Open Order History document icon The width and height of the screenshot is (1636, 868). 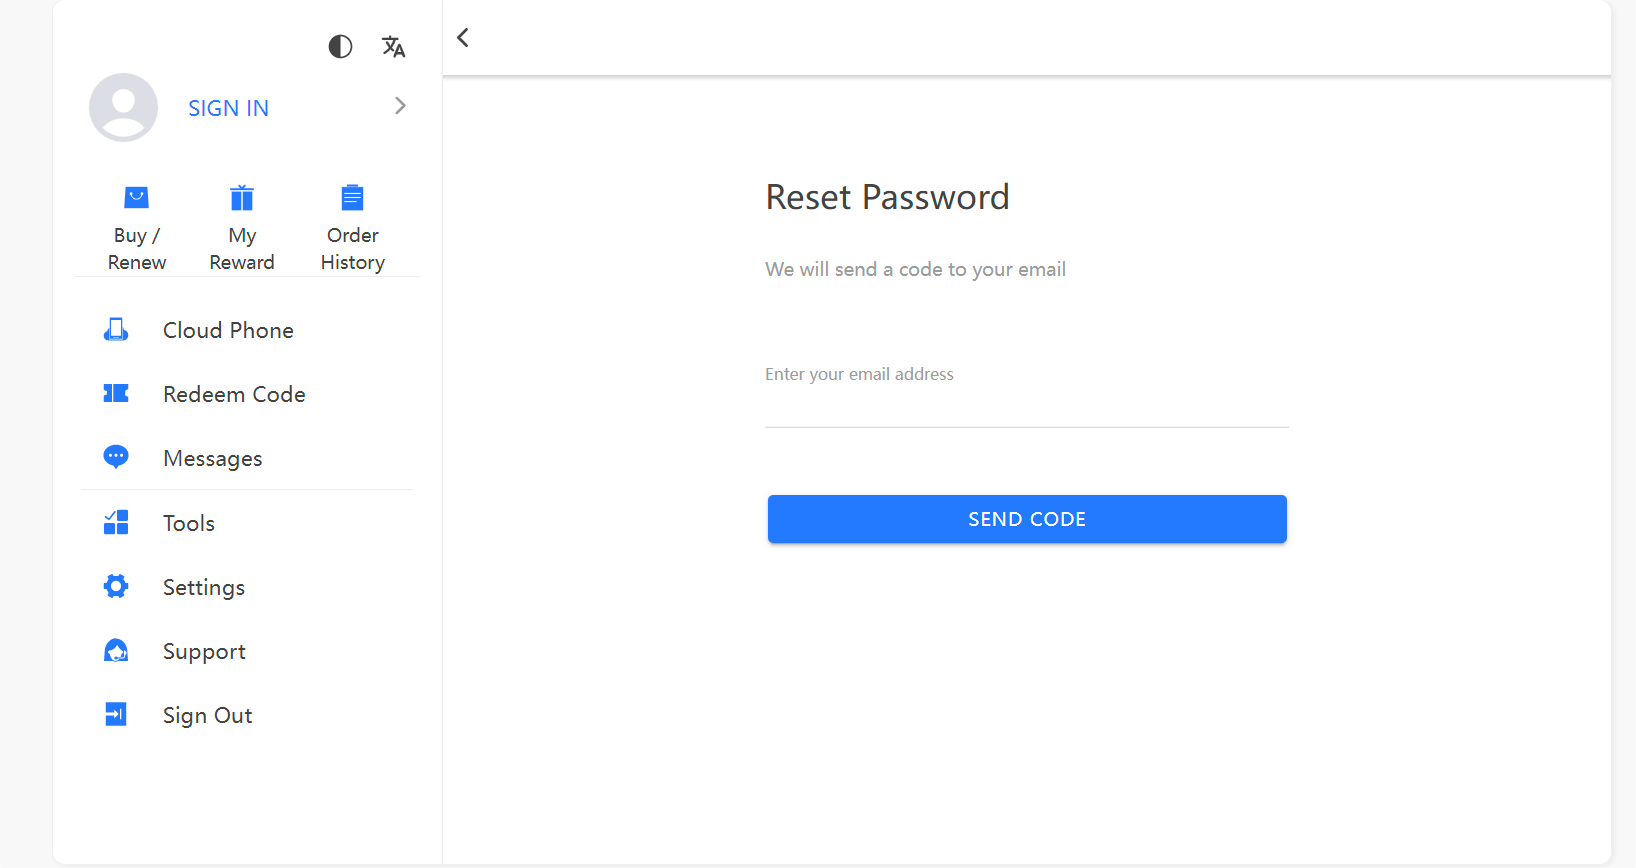(x=352, y=197)
